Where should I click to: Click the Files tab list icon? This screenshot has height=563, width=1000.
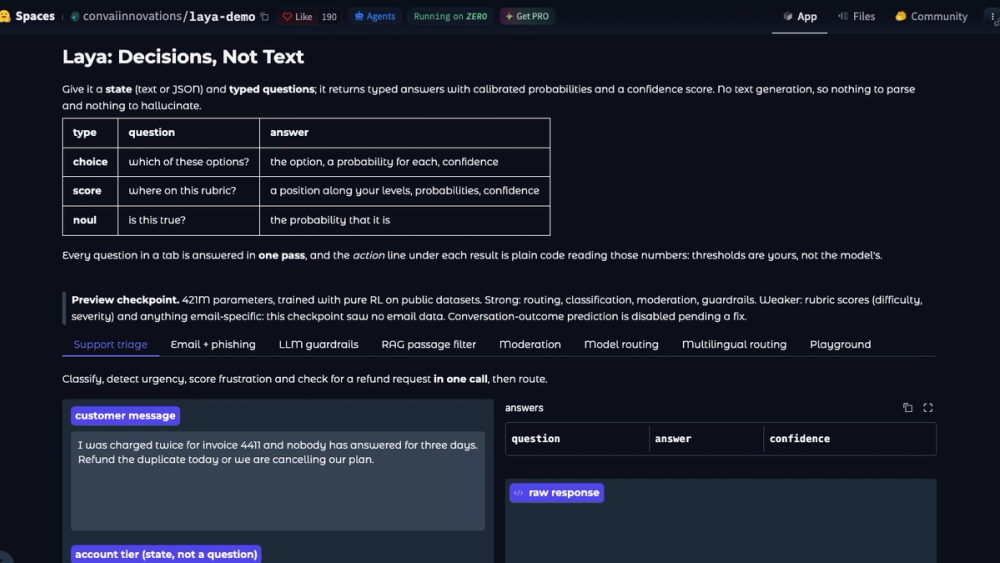coord(843,17)
